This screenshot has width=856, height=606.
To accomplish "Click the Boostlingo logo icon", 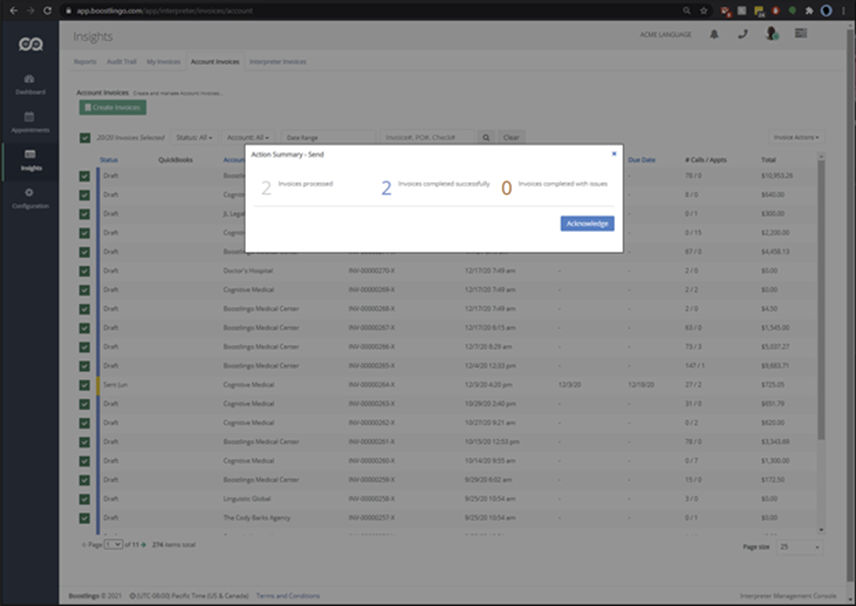I will click(x=30, y=45).
